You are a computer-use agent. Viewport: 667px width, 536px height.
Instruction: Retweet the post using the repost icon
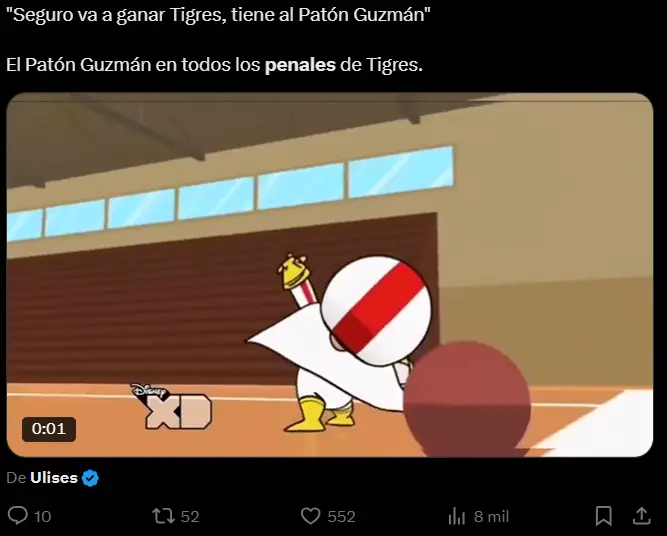pos(164,516)
